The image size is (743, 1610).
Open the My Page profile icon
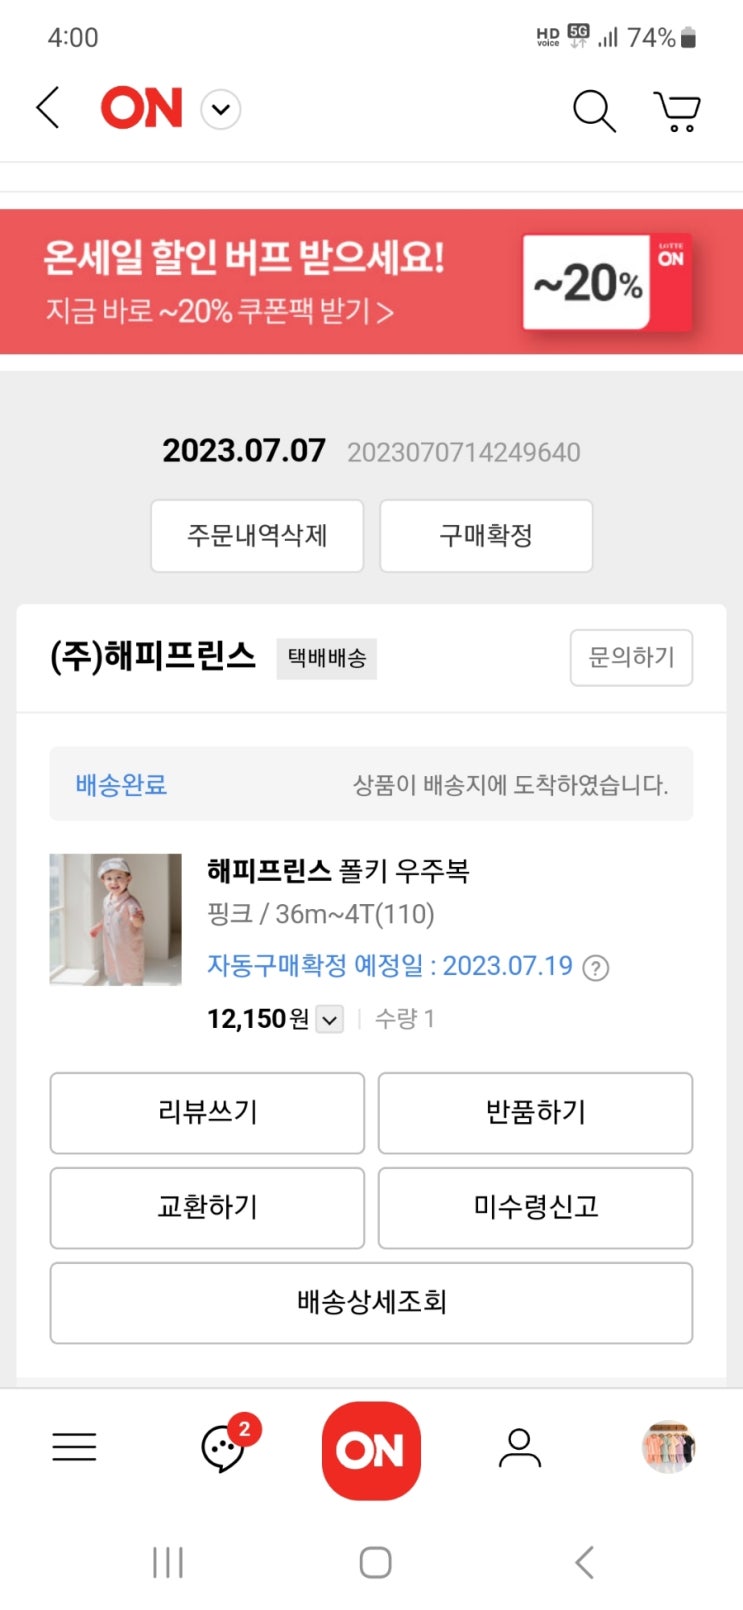519,1447
